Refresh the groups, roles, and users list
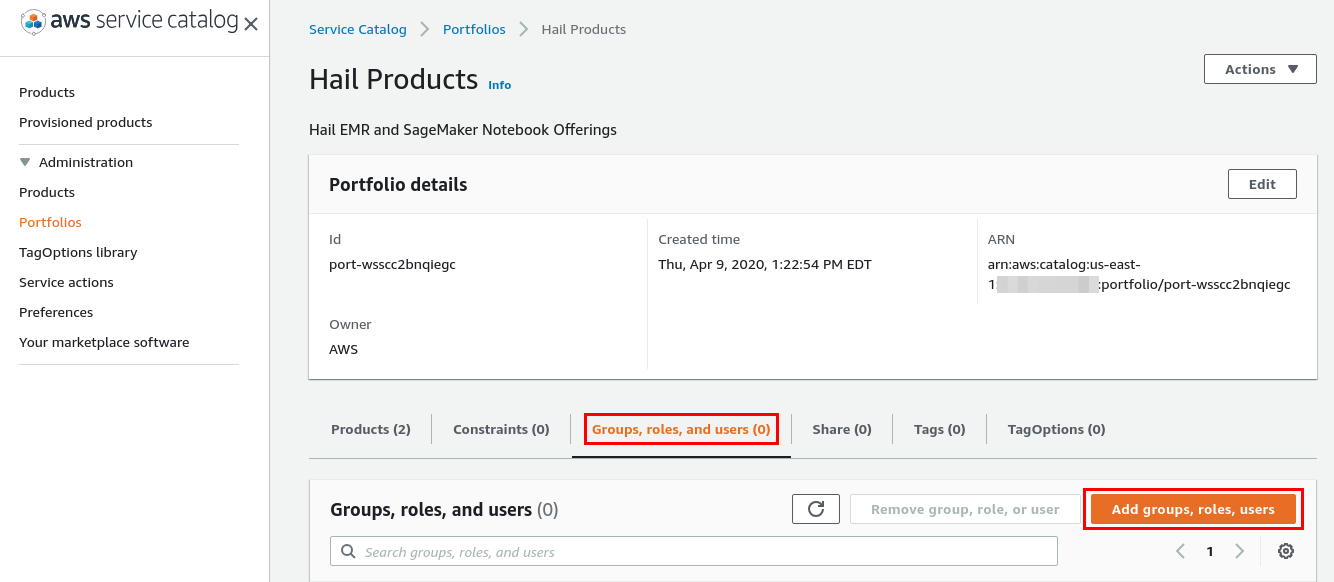The image size is (1334, 582). (x=816, y=509)
